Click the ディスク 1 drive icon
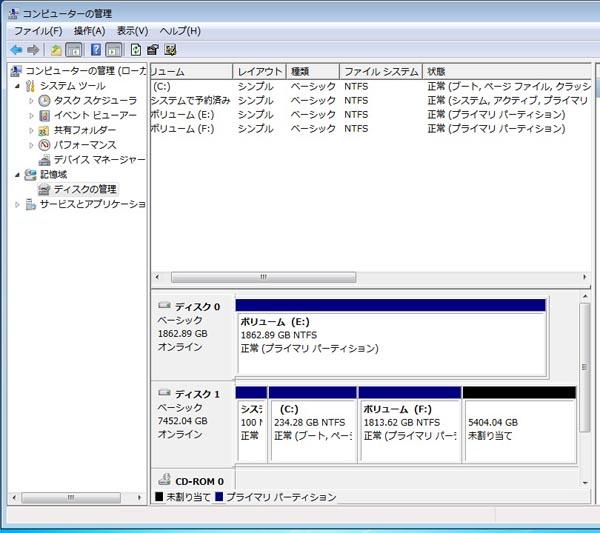The width and height of the screenshot is (600, 533). click(165, 393)
